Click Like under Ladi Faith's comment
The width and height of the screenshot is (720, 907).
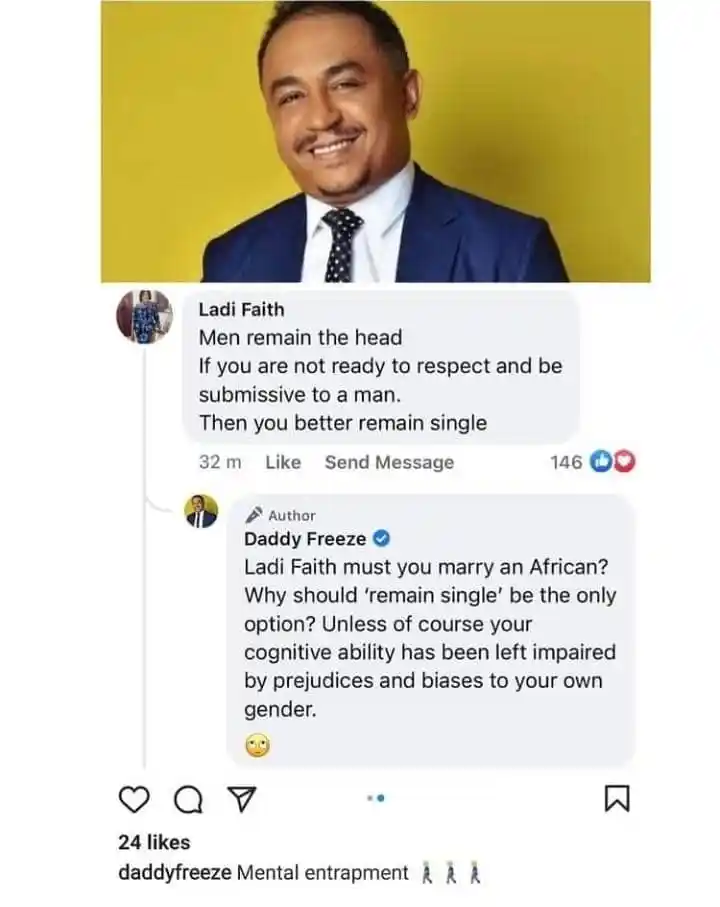pos(283,462)
